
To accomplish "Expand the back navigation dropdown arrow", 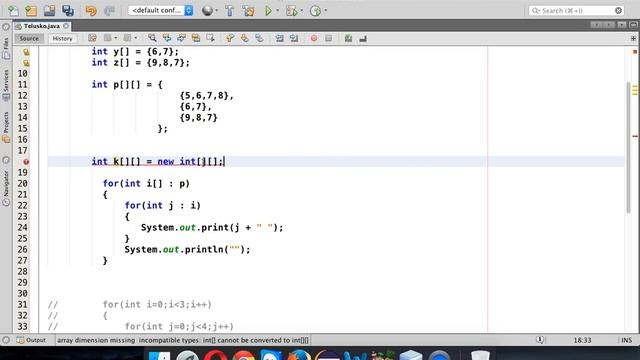I will (116, 38).
